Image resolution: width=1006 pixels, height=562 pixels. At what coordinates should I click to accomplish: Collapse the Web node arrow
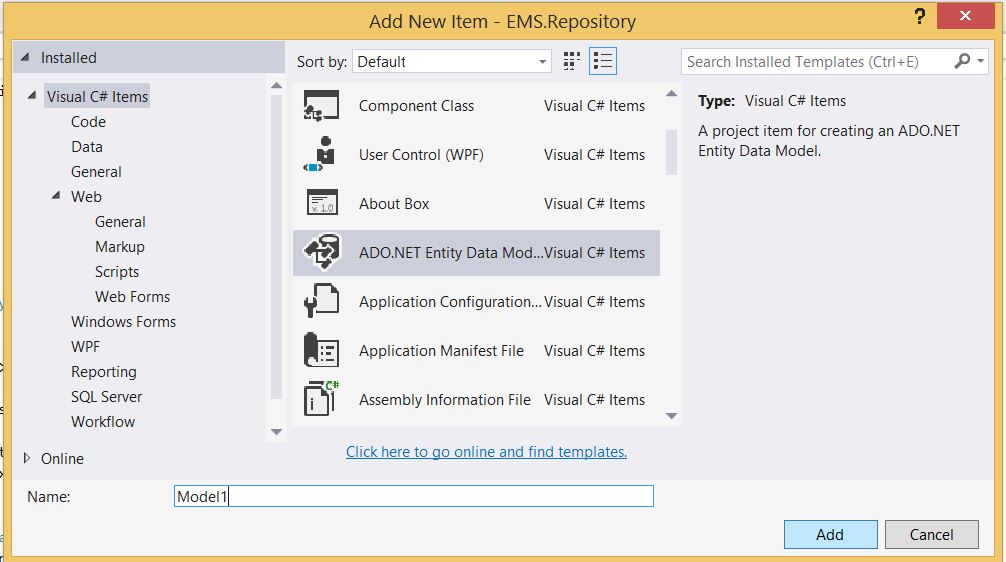pyautogui.click(x=56, y=196)
